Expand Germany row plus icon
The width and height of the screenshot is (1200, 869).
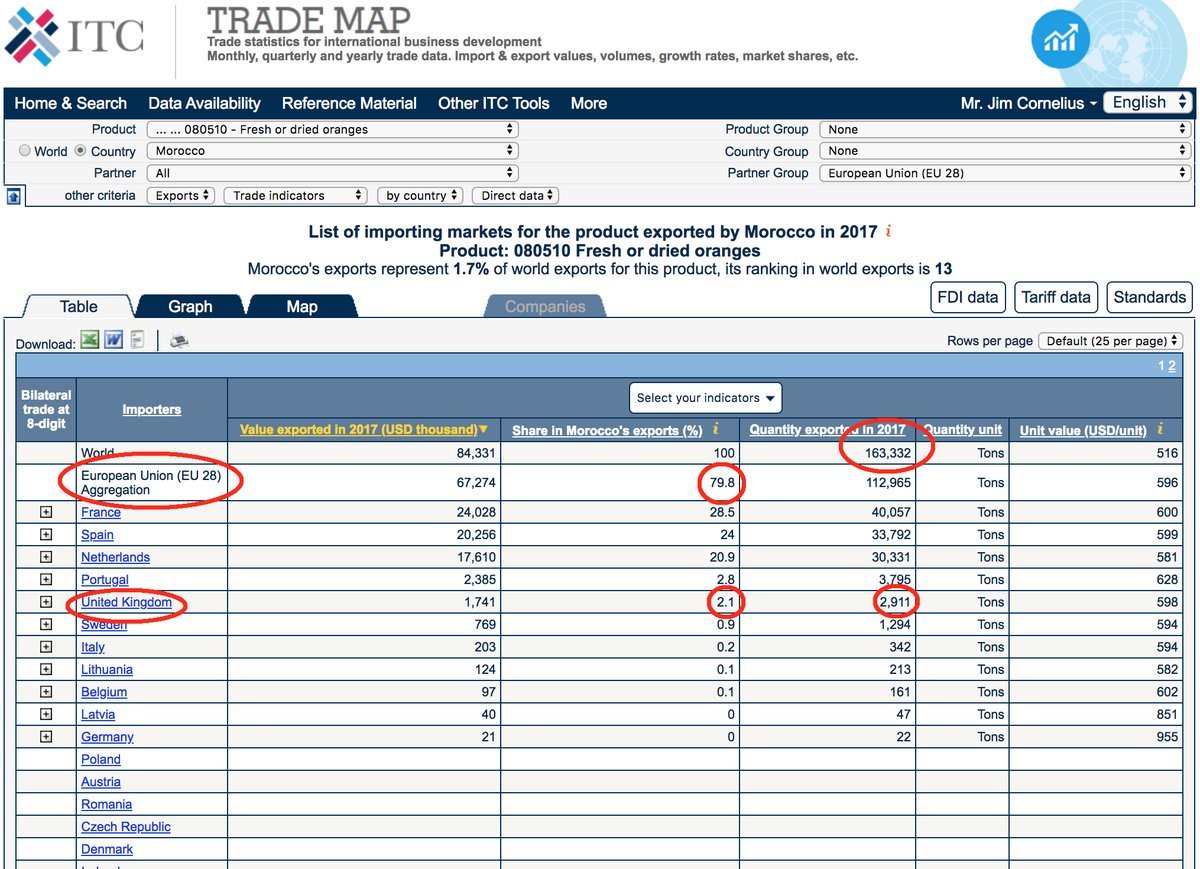46,737
